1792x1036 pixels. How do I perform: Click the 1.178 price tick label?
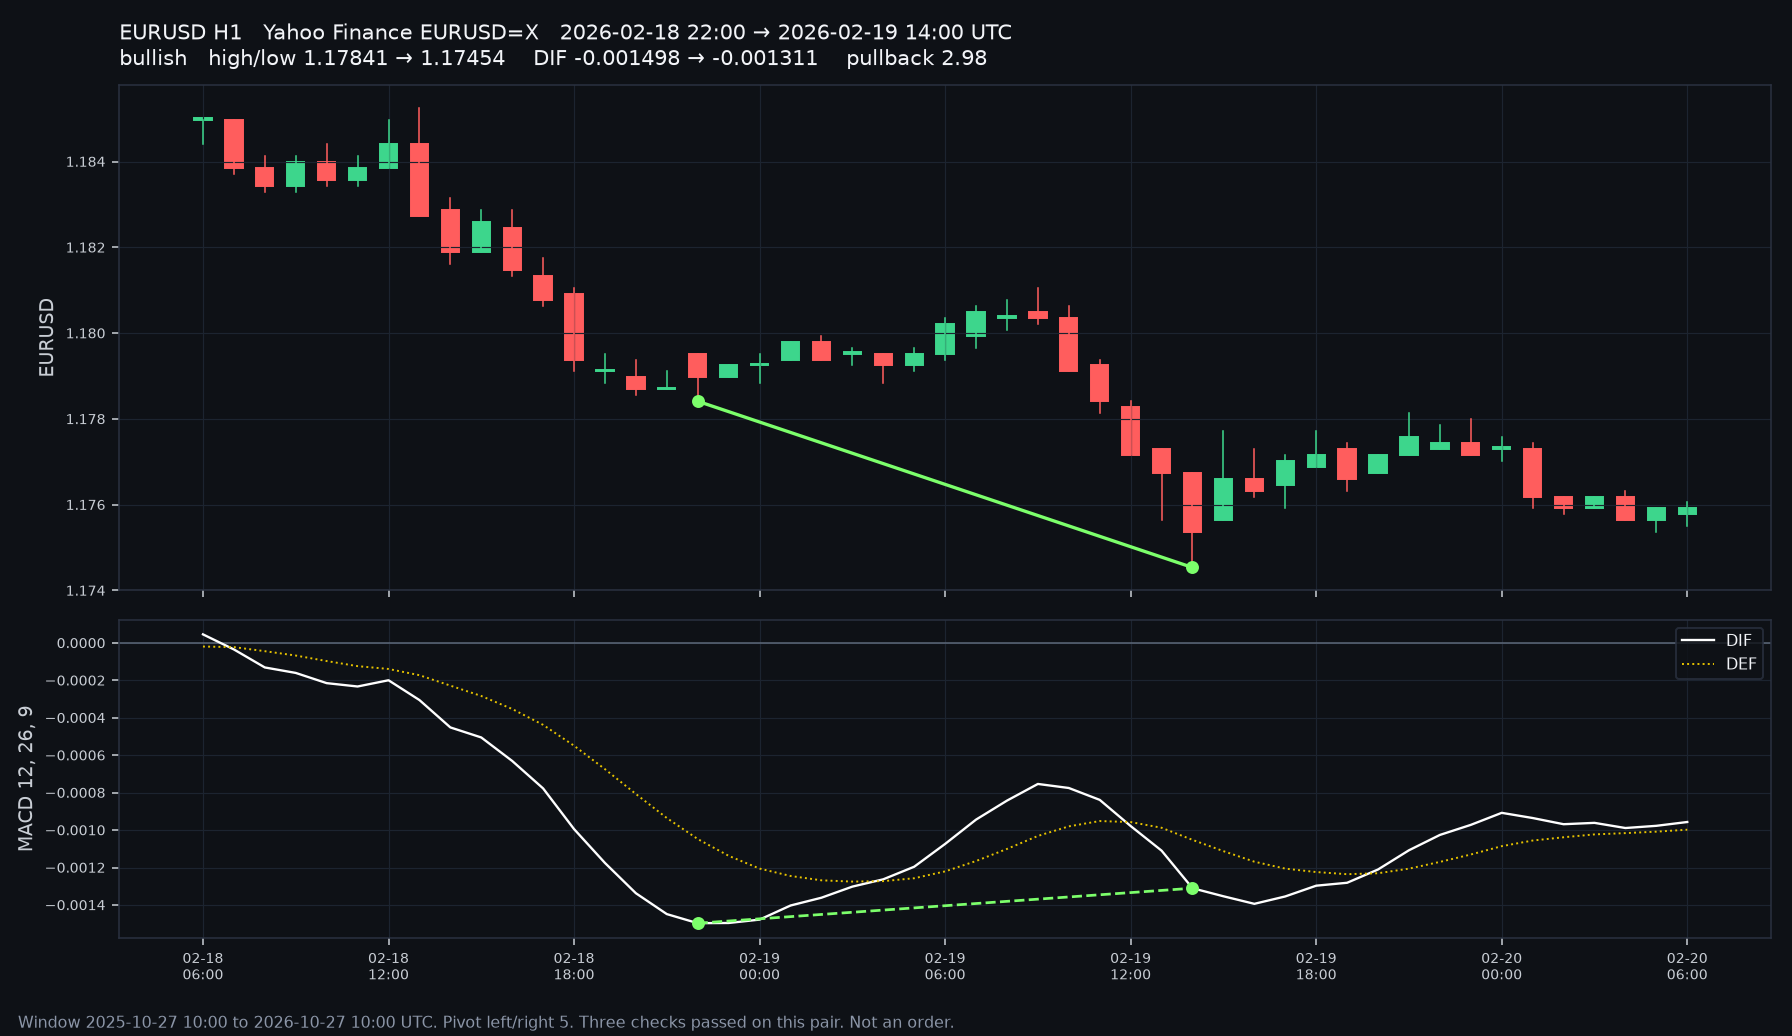pos(86,420)
